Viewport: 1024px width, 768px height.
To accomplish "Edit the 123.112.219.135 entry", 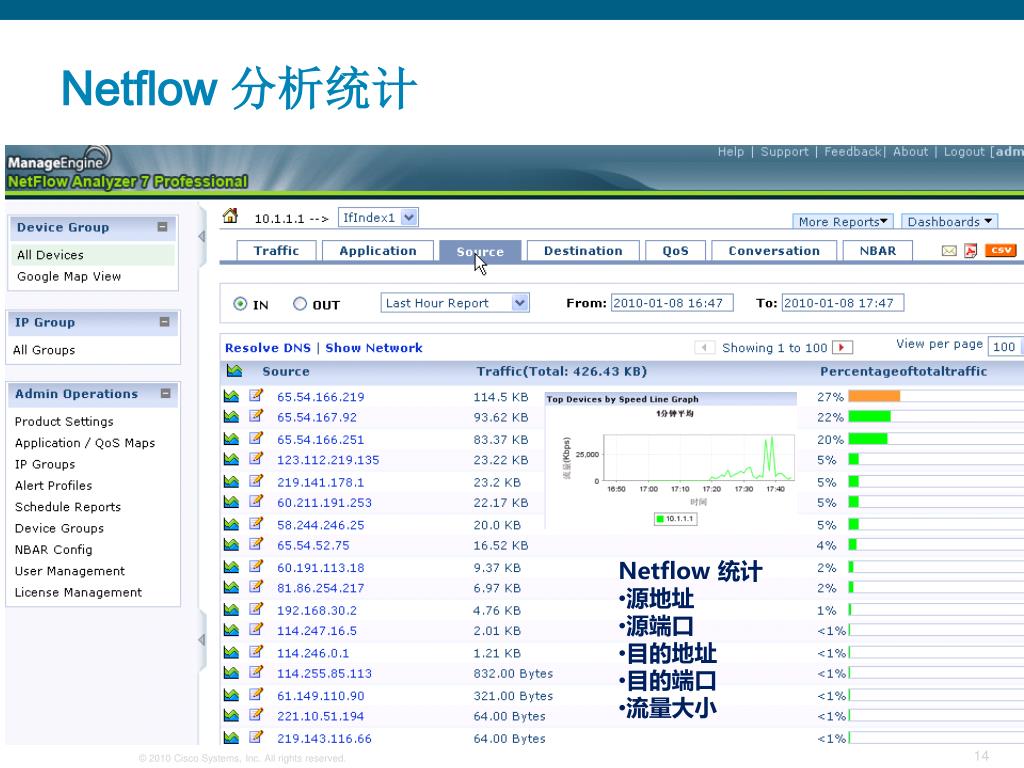I will click(256, 458).
